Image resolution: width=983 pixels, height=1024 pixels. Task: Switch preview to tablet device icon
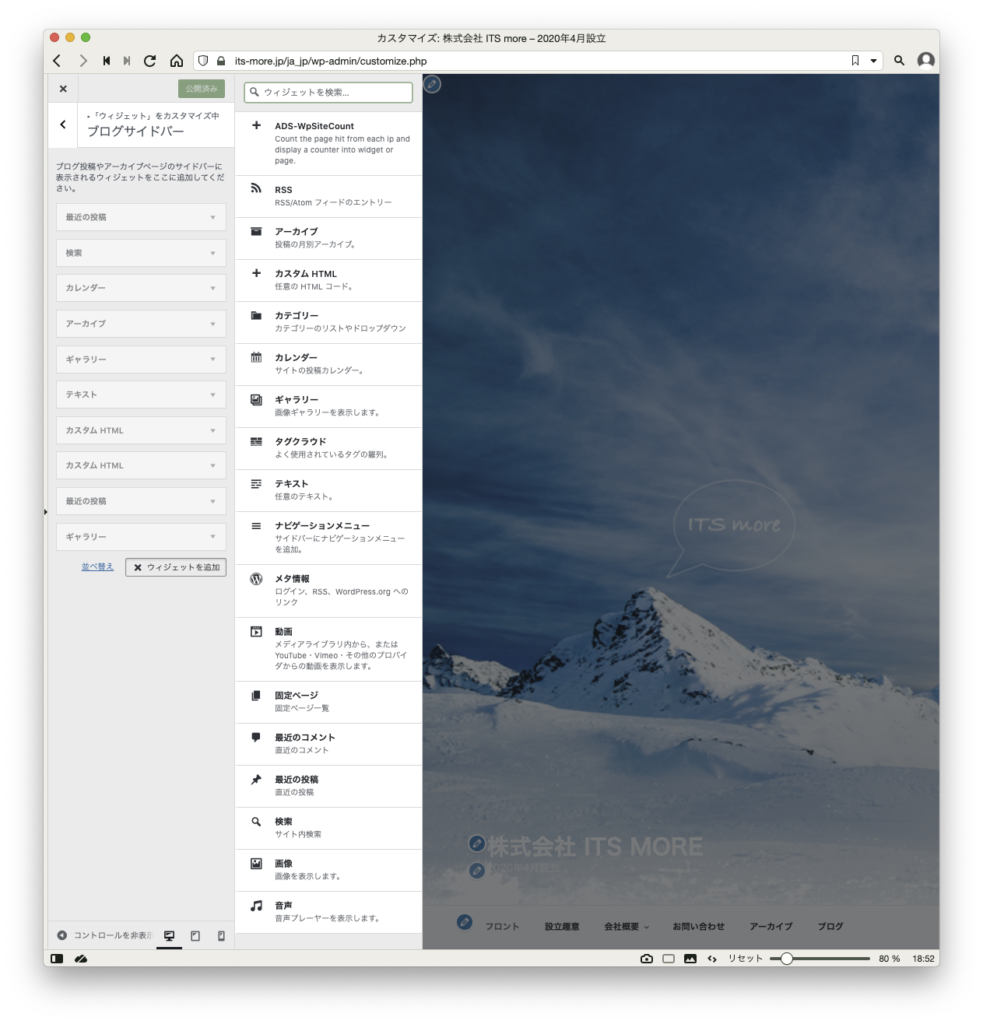click(x=195, y=936)
